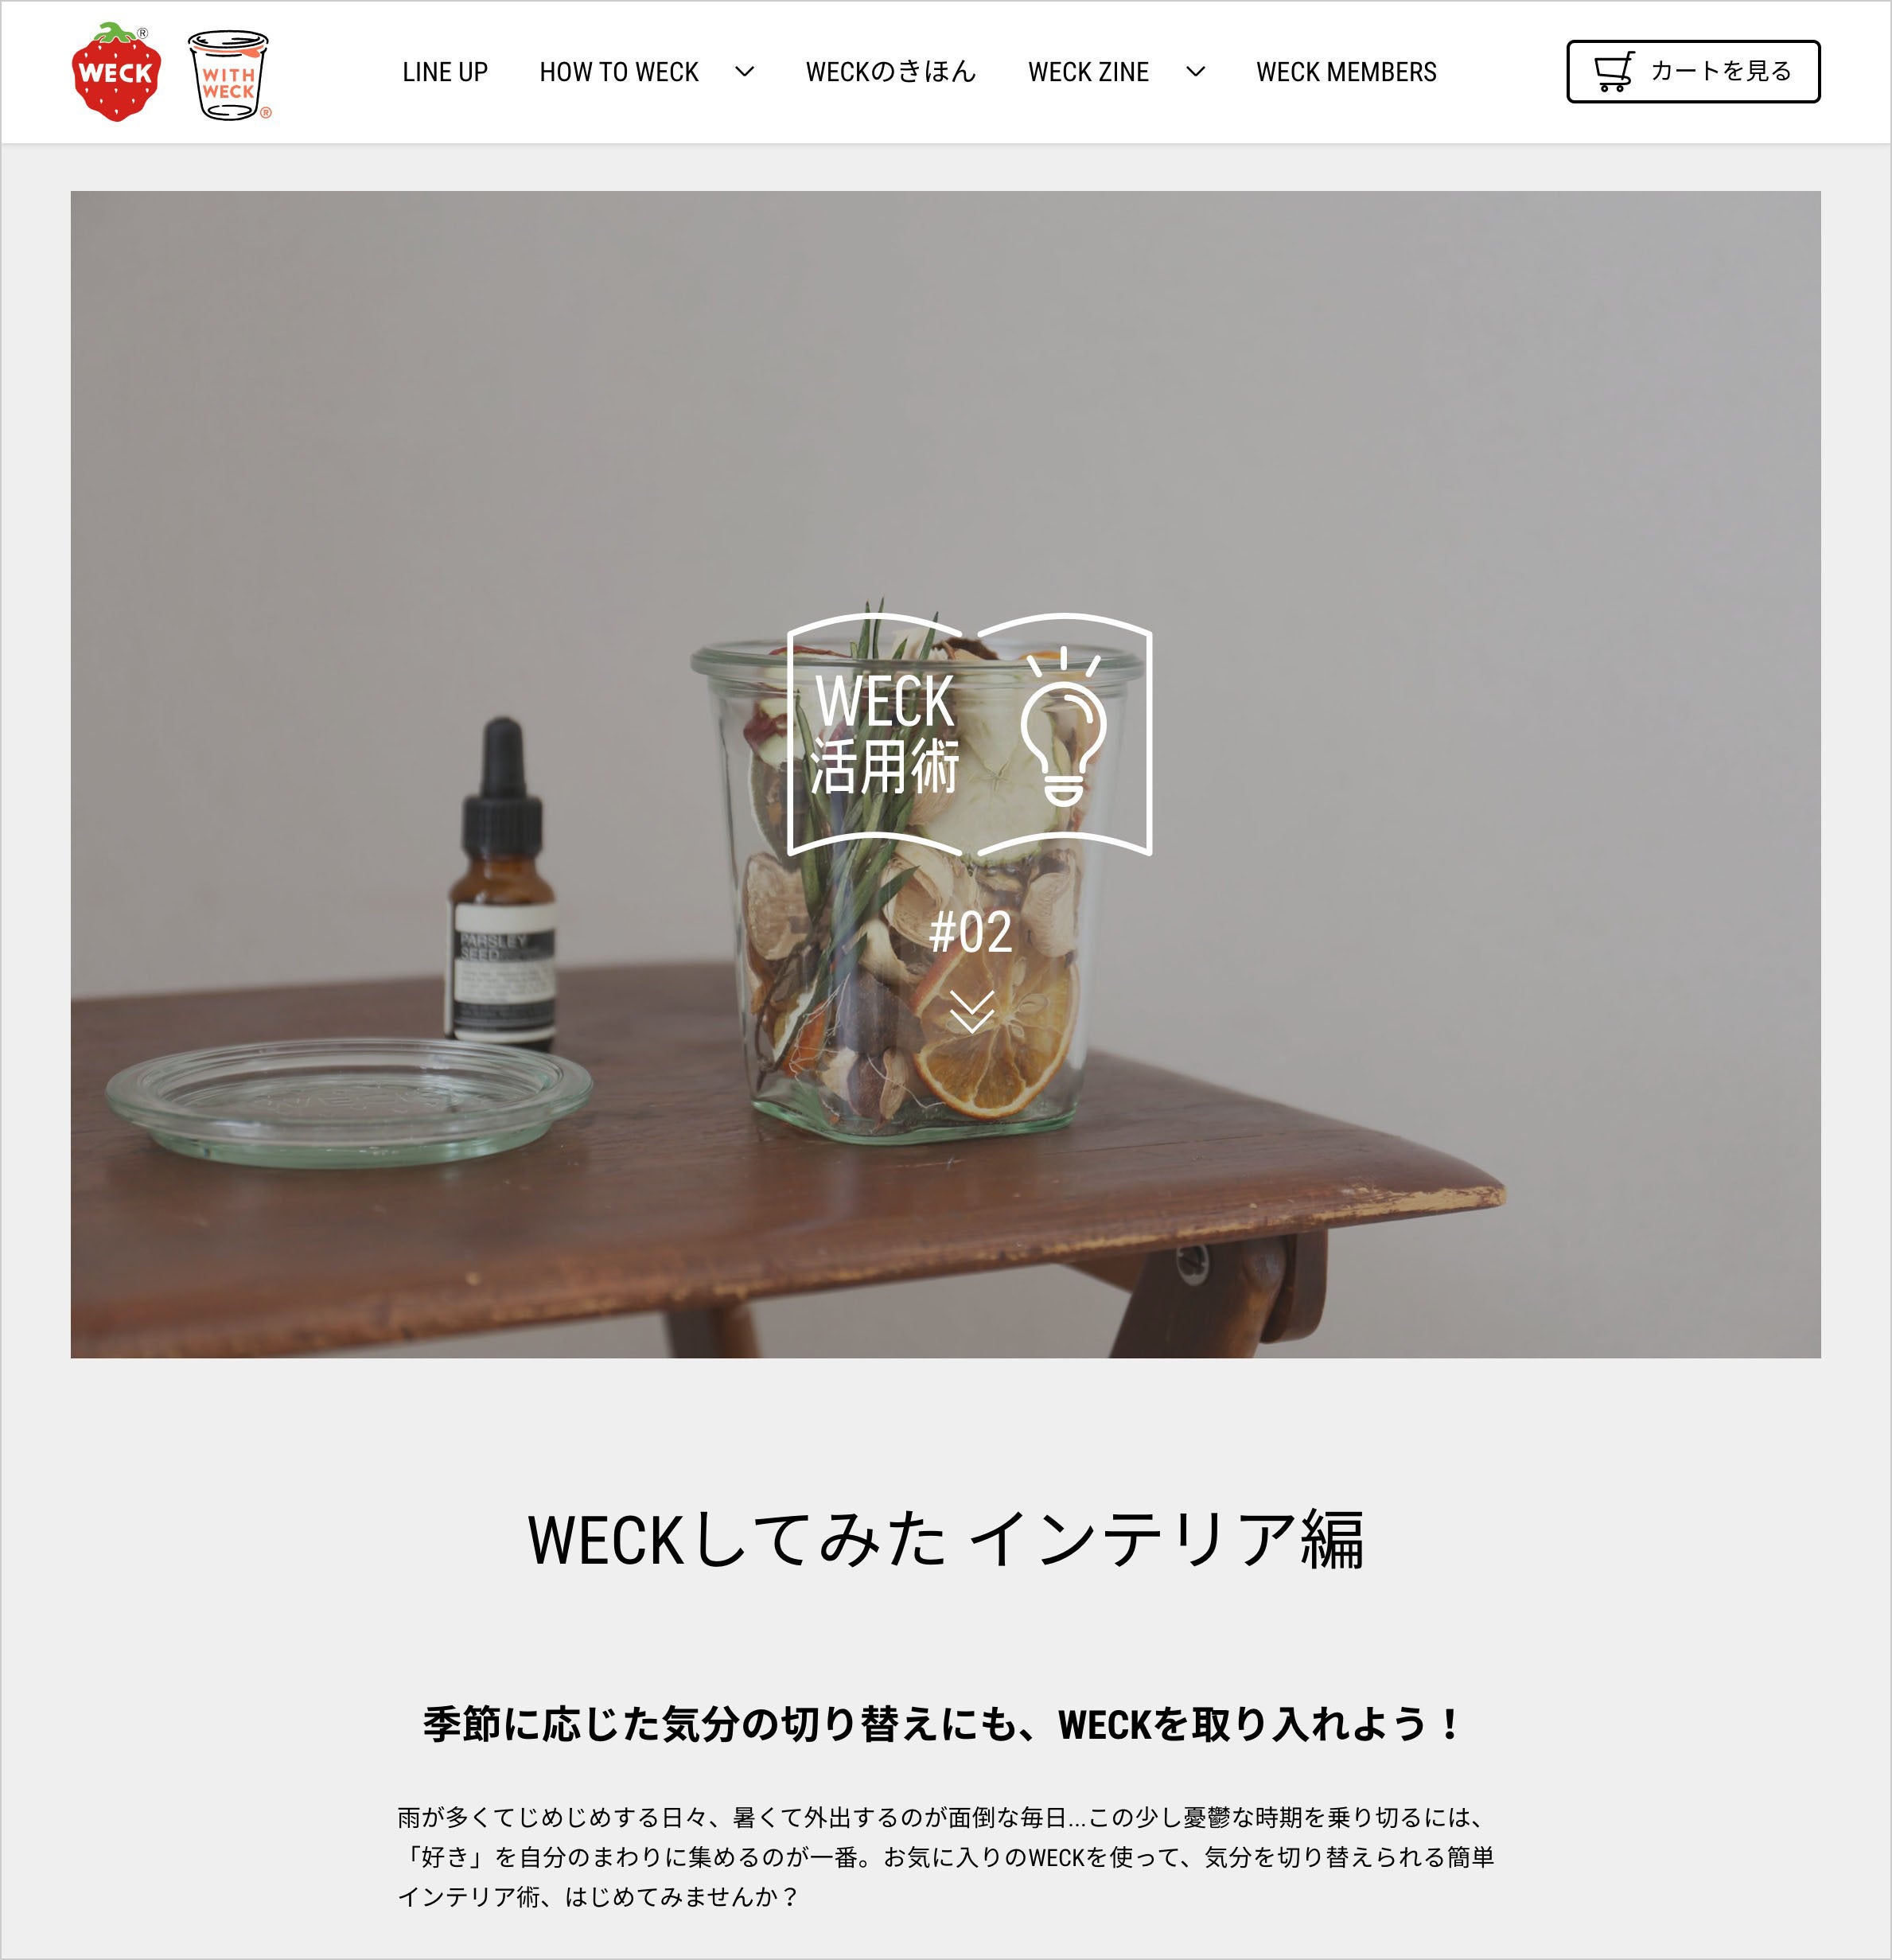
Task: Click the double down-arrow below #02
Action: [x=971, y=1011]
